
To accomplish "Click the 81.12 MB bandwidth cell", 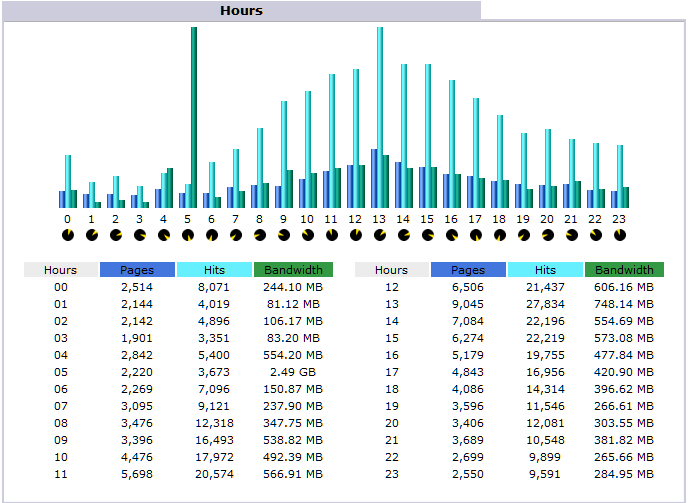I will coord(293,304).
